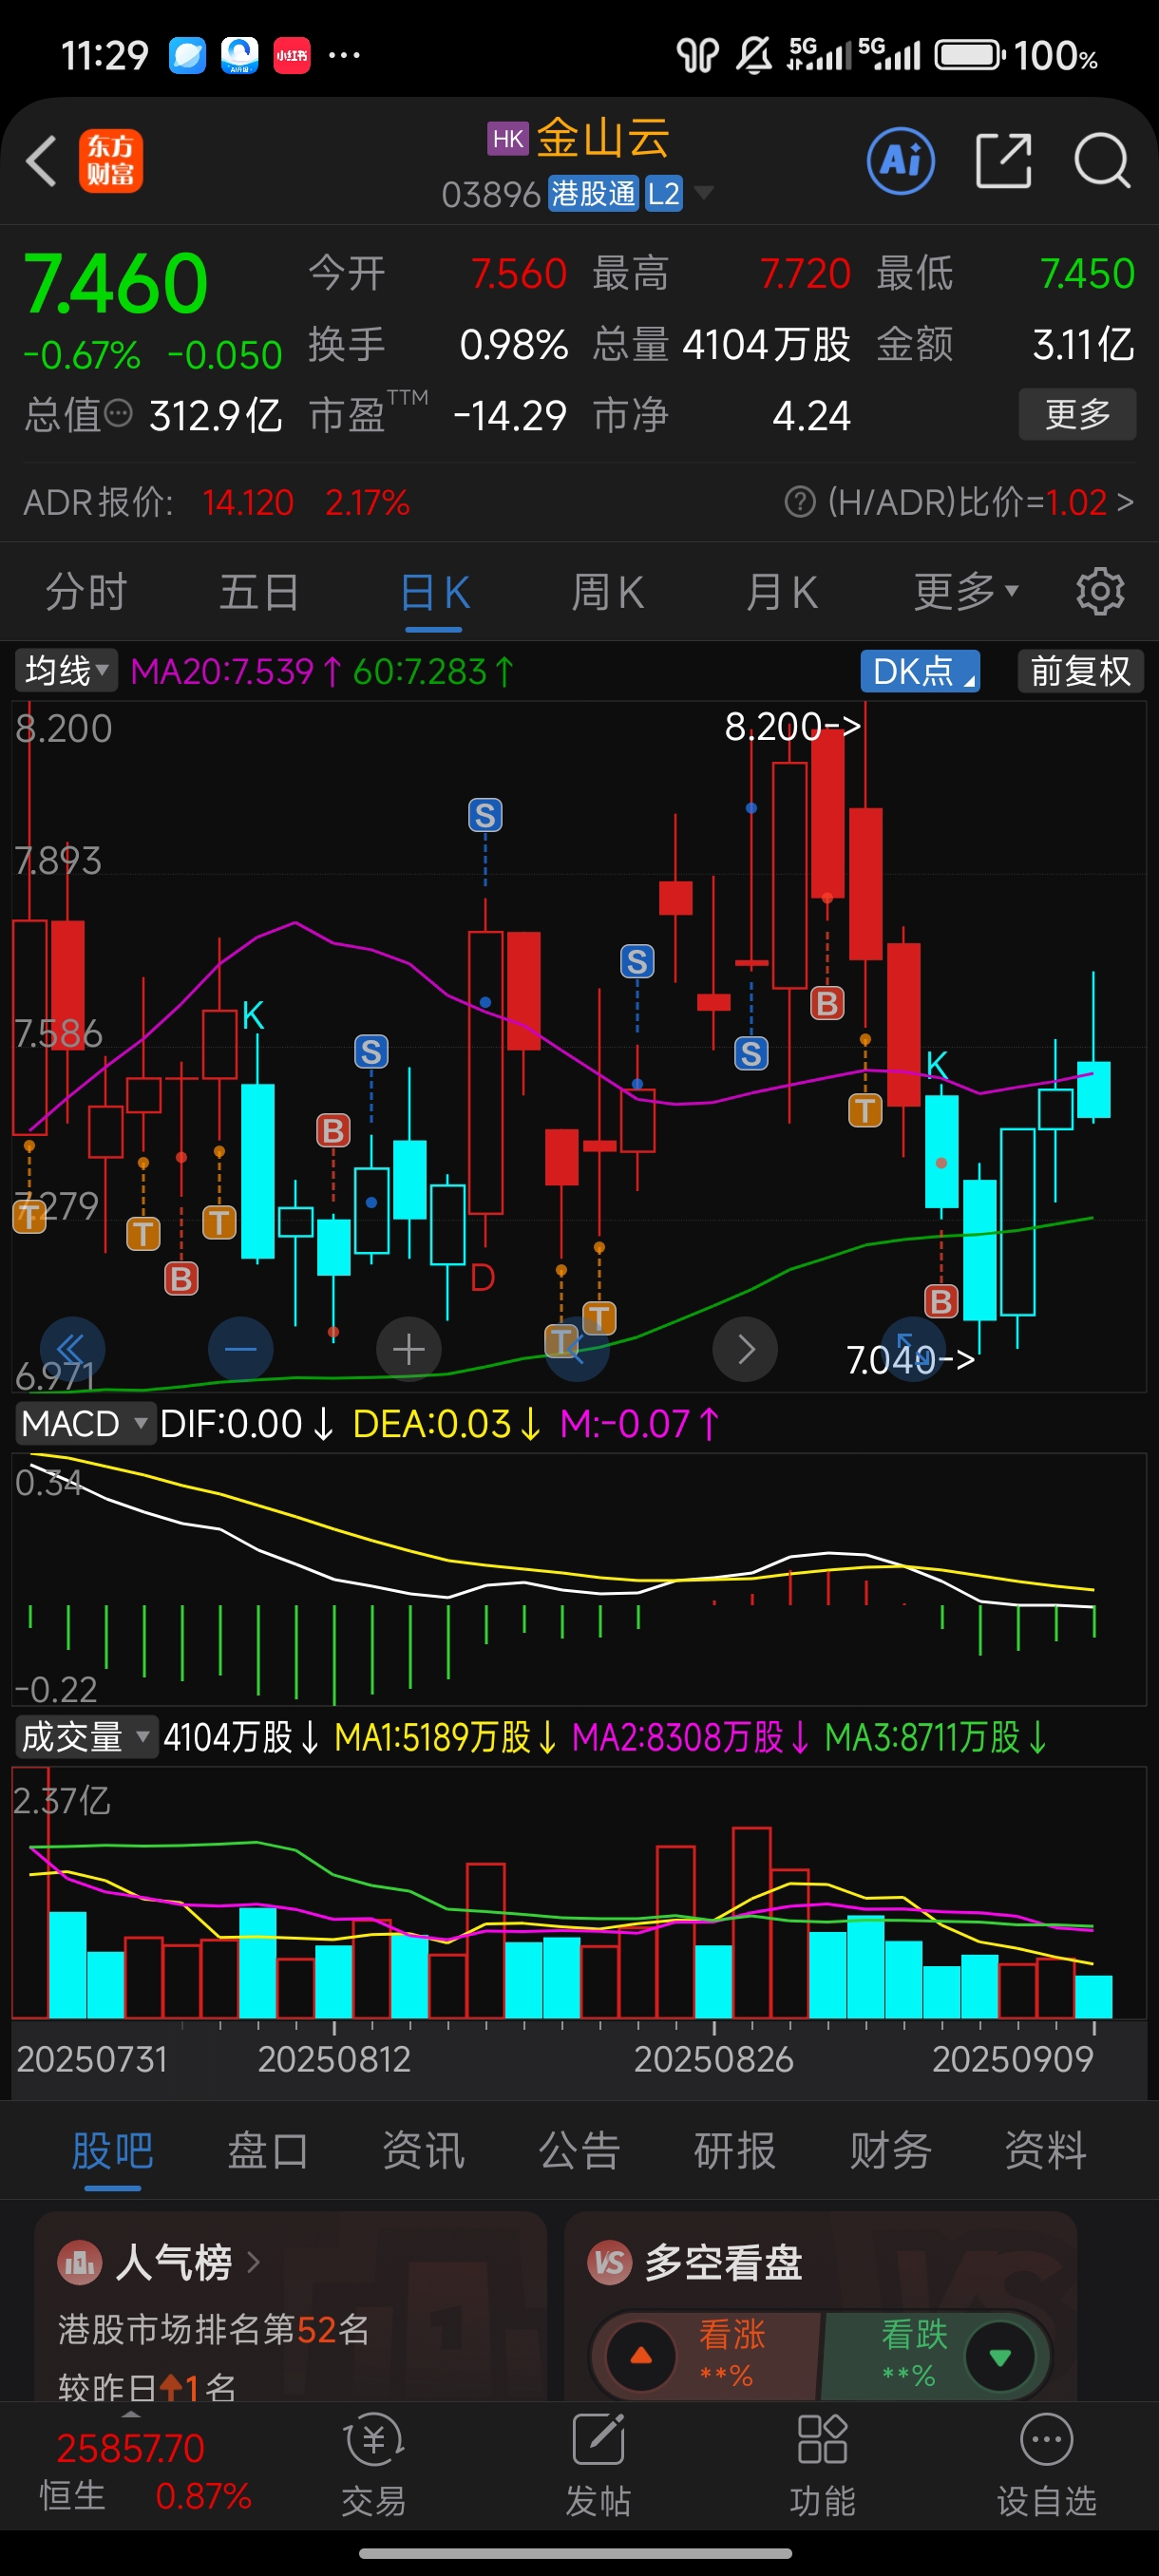1159x2576 pixels.
Task: Open the MACD indicator dropdown
Action: 85,1423
